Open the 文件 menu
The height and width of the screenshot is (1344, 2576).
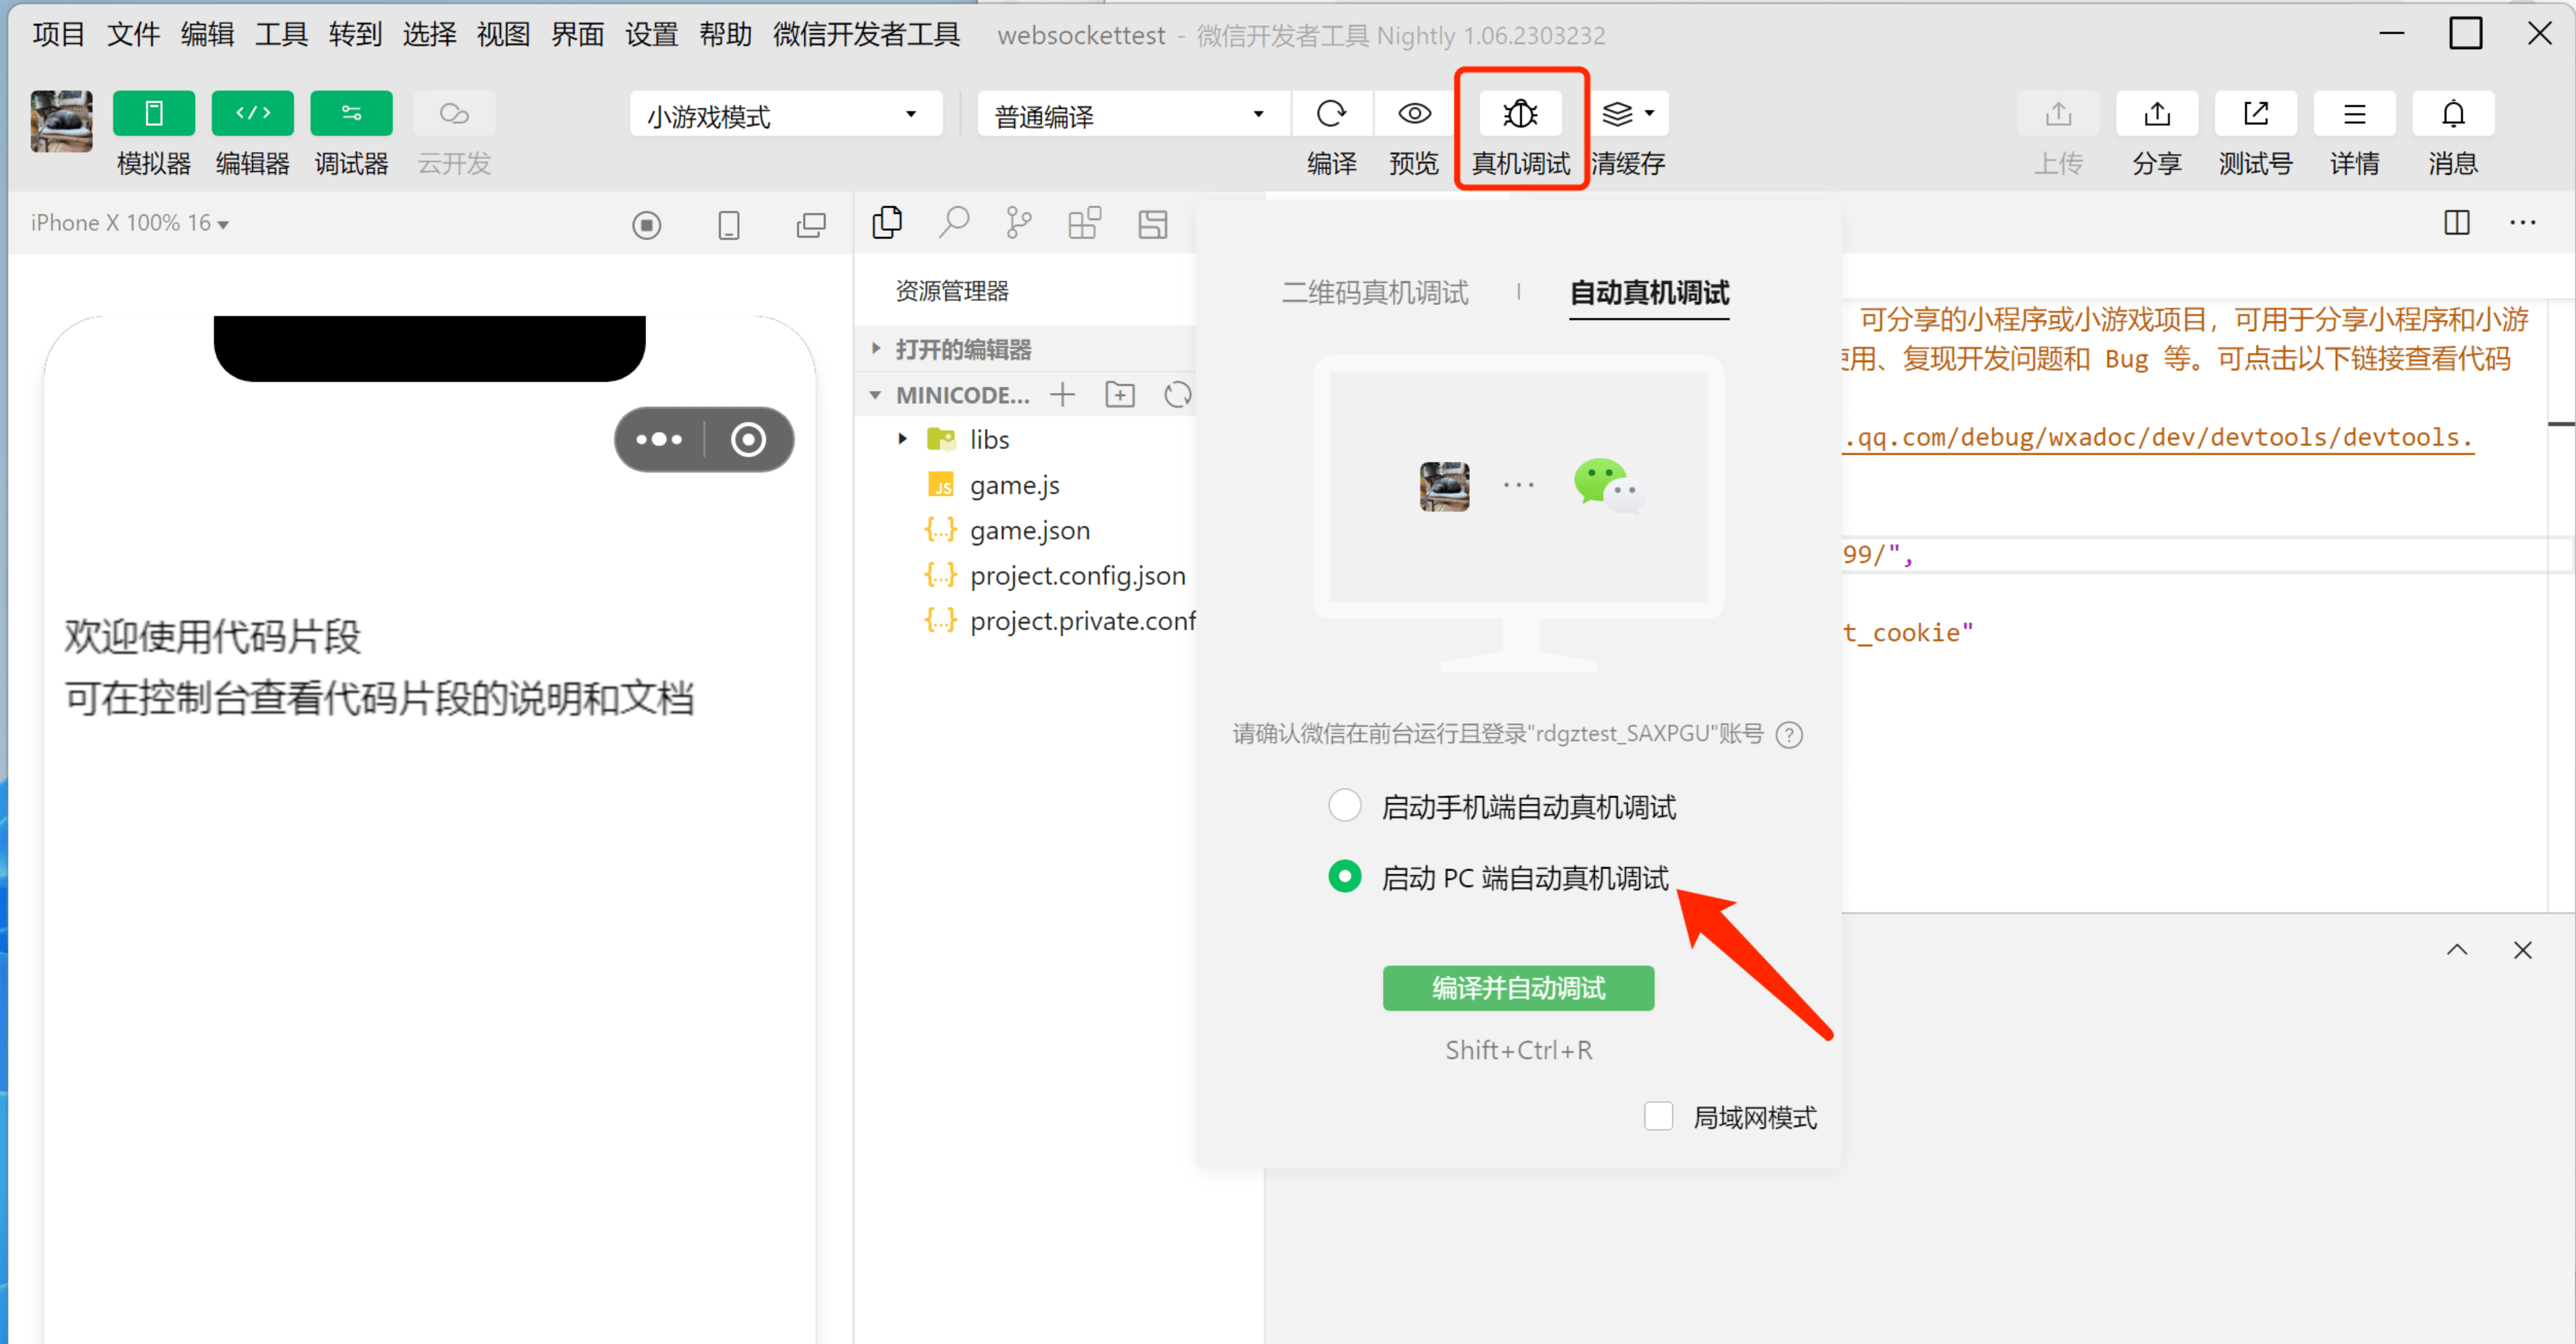point(133,35)
